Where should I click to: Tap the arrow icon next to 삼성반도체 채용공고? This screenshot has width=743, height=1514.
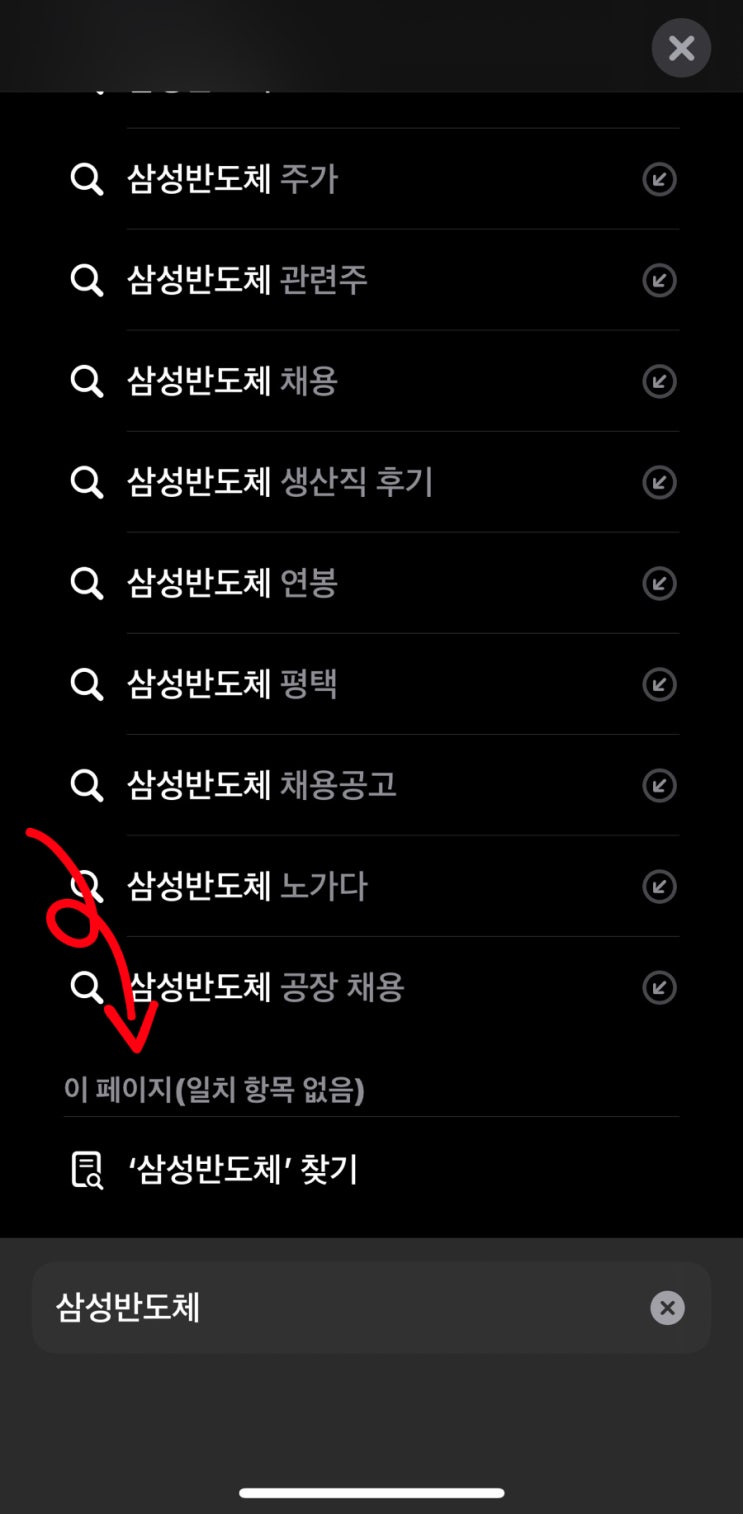pyautogui.click(x=659, y=786)
